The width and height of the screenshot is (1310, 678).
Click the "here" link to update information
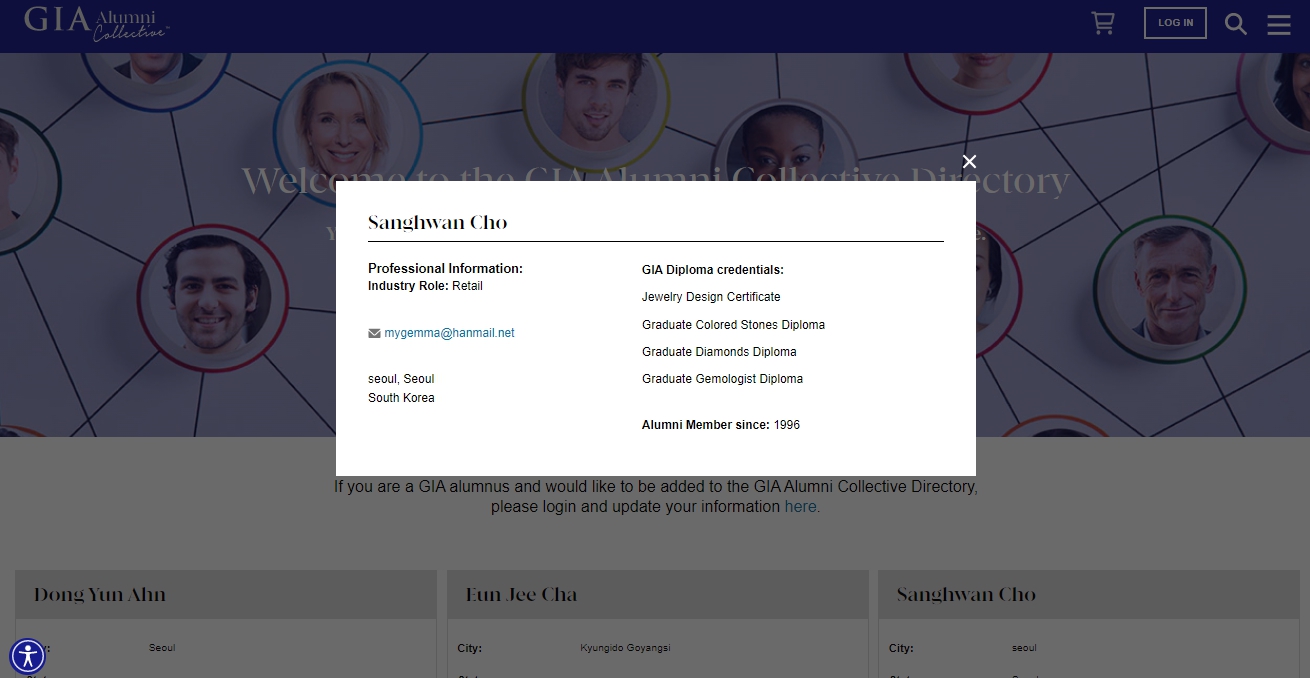[801, 506]
